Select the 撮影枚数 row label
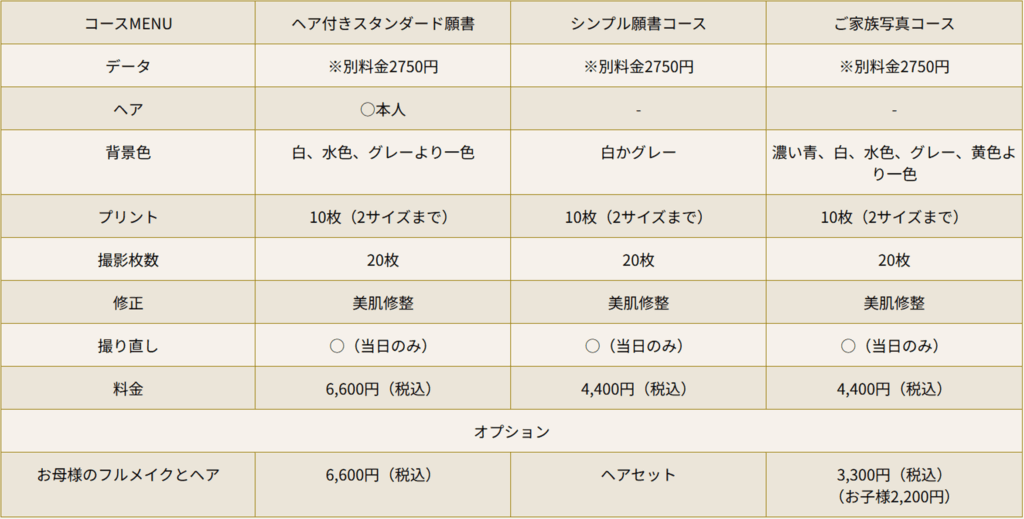Viewport: 1024px width, 519px height. click(x=128, y=260)
